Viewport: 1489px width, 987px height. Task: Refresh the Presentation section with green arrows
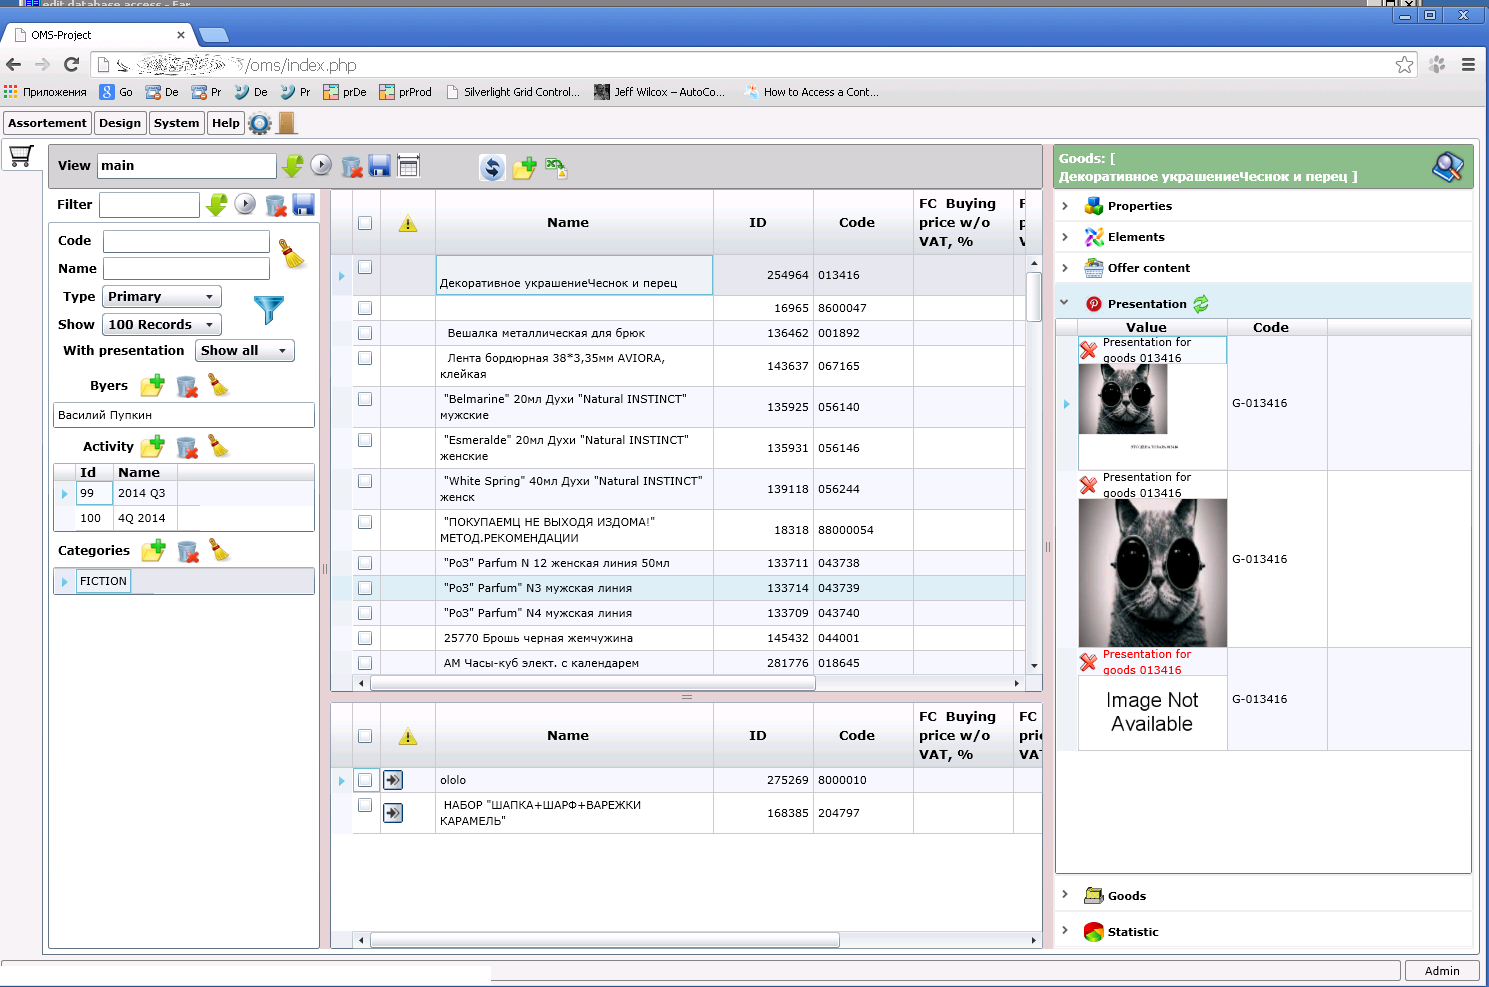[1201, 303]
